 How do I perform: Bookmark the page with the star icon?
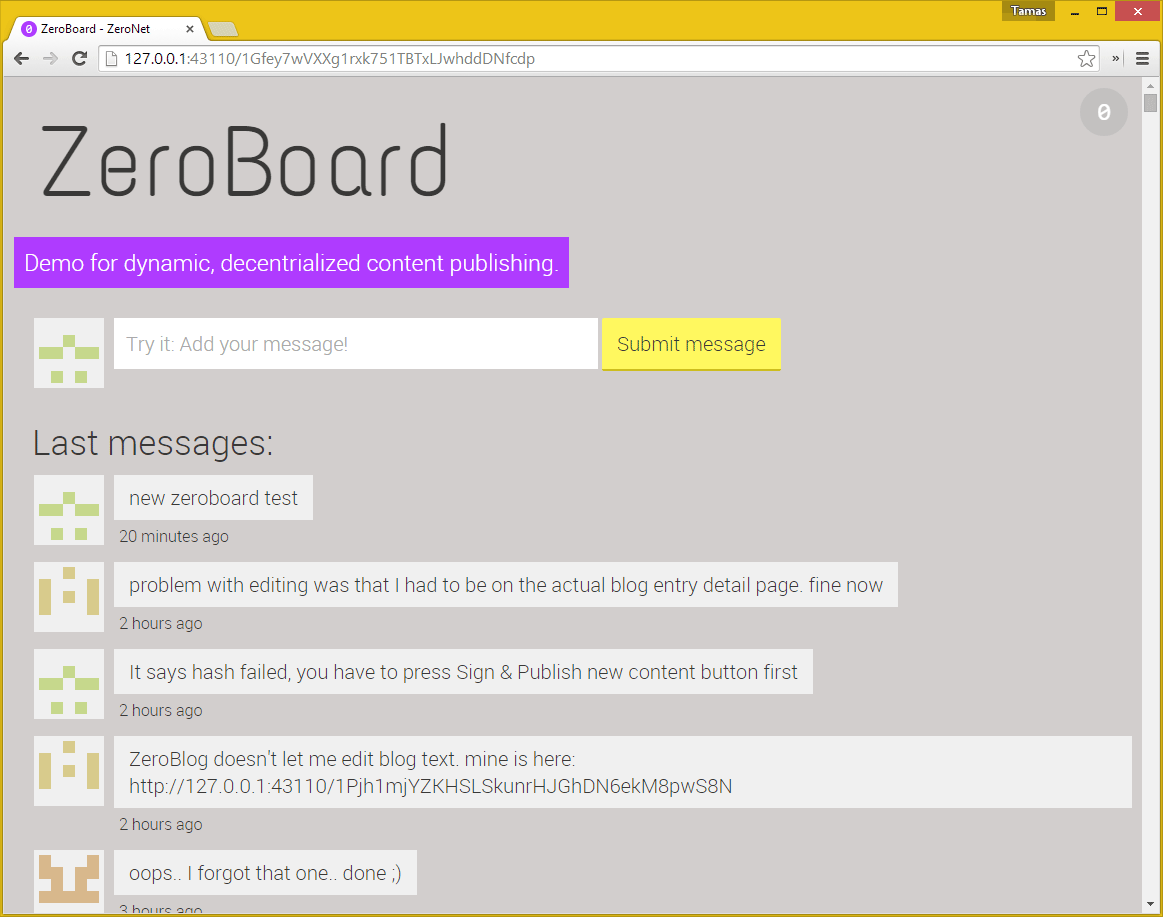click(x=1087, y=59)
